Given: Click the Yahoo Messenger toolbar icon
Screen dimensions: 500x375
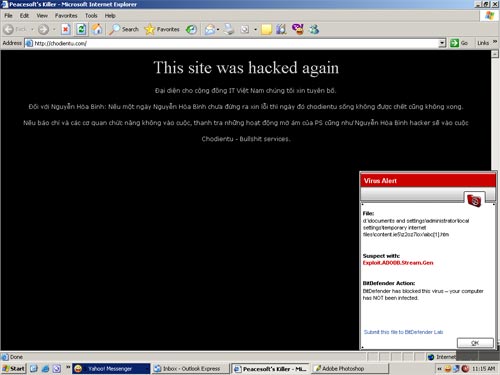Looking at the screenshot, I should (x=298, y=30).
